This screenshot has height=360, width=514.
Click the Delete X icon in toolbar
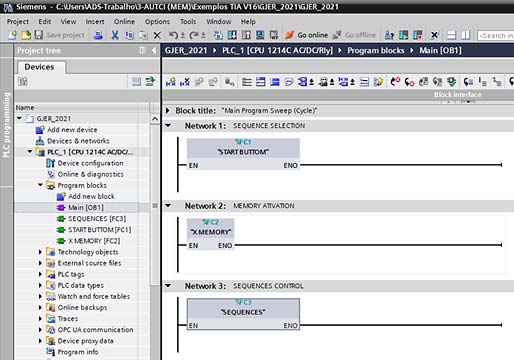click(157, 35)
